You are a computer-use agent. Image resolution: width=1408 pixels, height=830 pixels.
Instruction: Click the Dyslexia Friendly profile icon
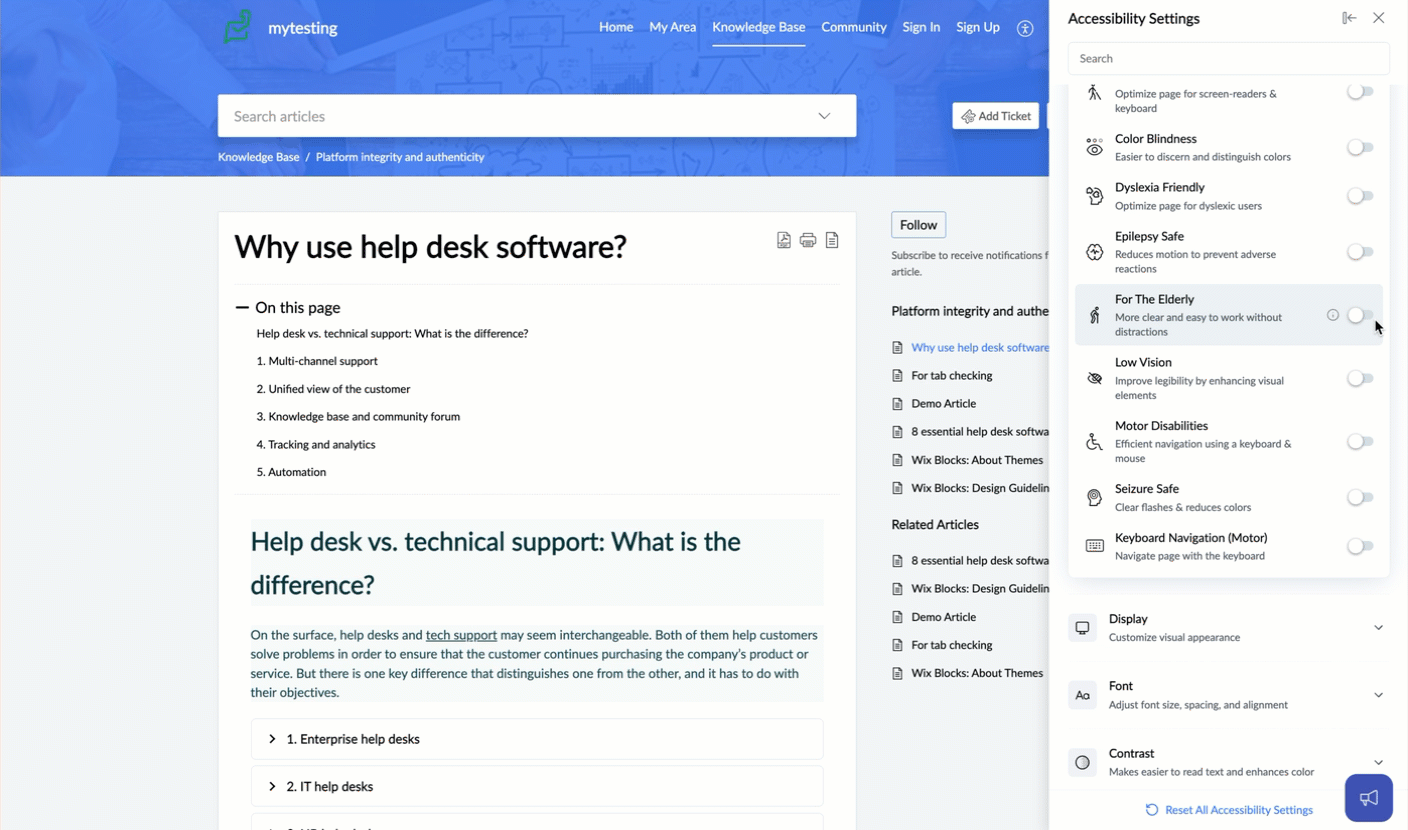click(1094, 196)
